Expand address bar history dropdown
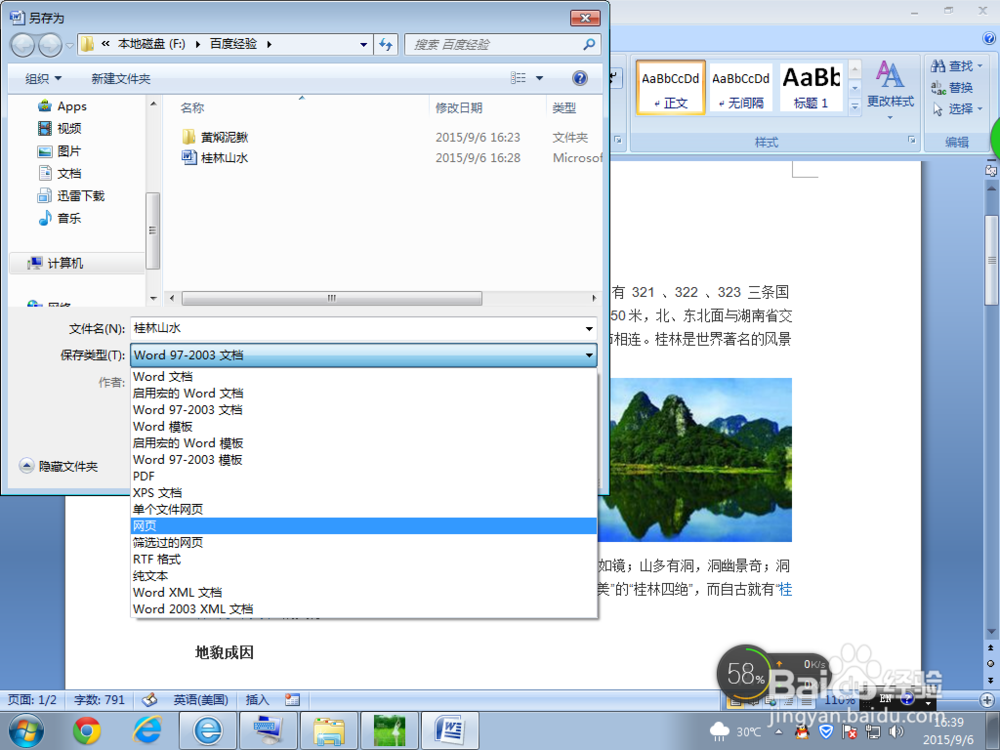This screenshot has height=750, width=1000. (x=364, y=45)
